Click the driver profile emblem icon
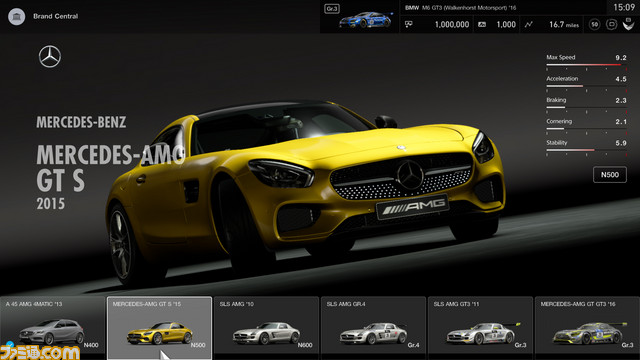Viewport: 640px width, 360px height. [629, 24]
